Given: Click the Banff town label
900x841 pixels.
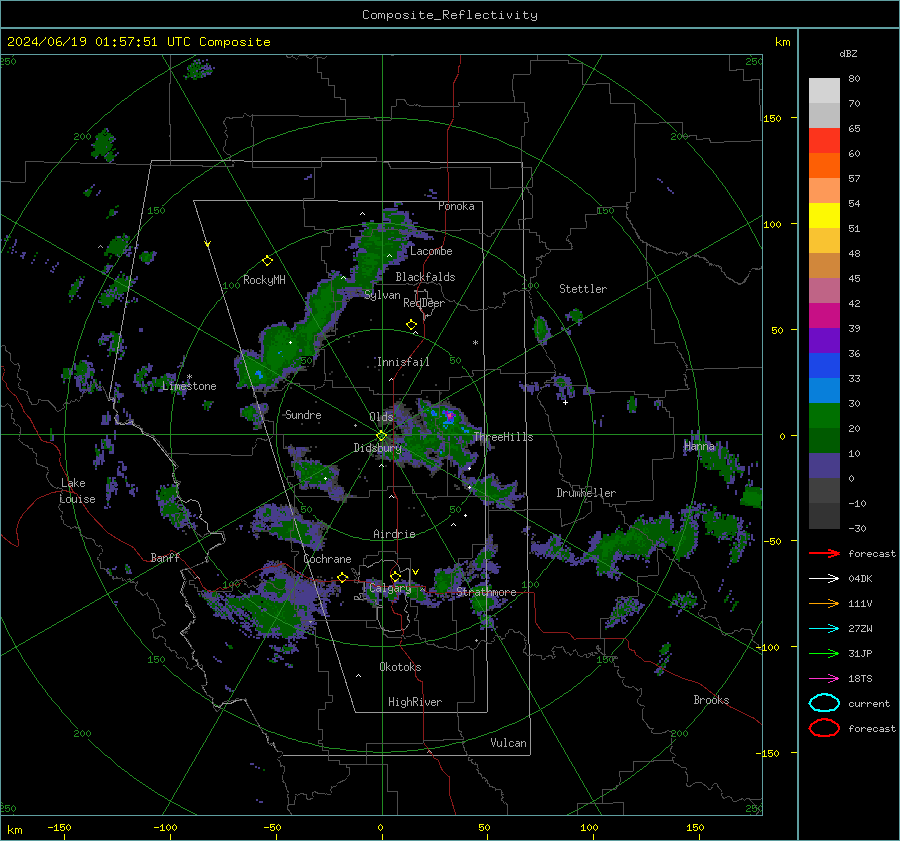Looking at the screenshot, I should [x=165, y=557].
